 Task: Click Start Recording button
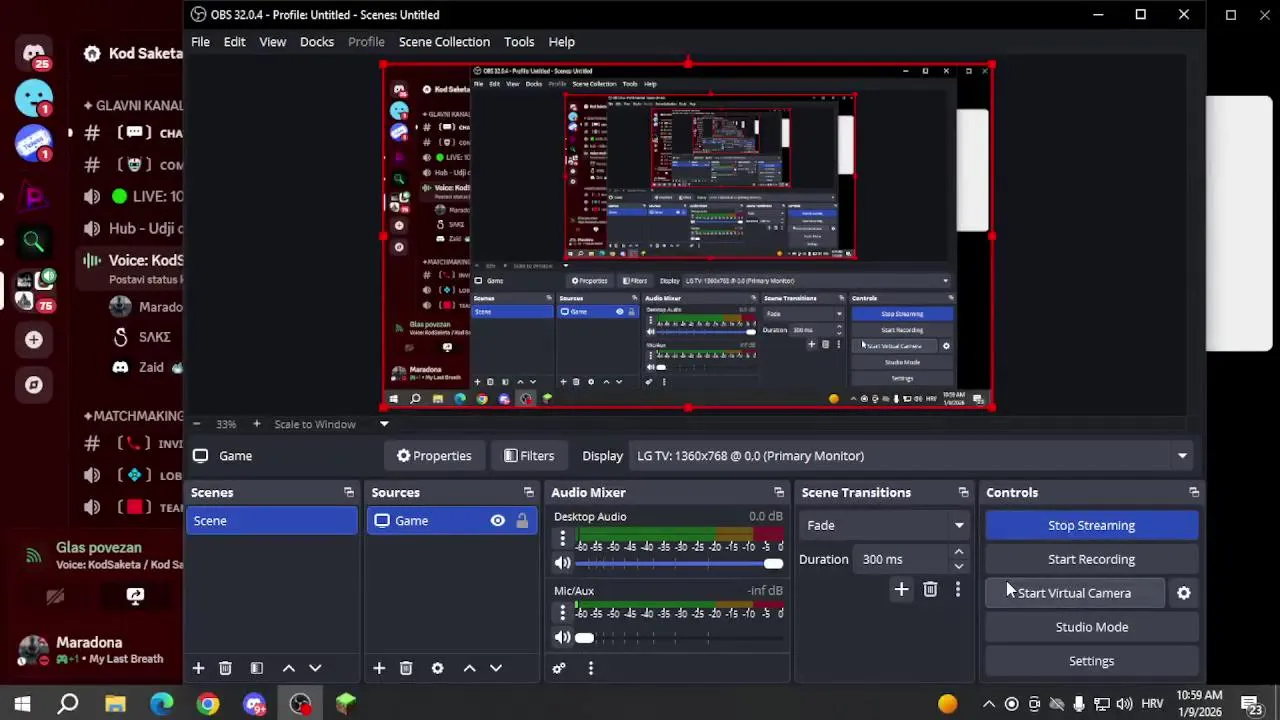1091,559
